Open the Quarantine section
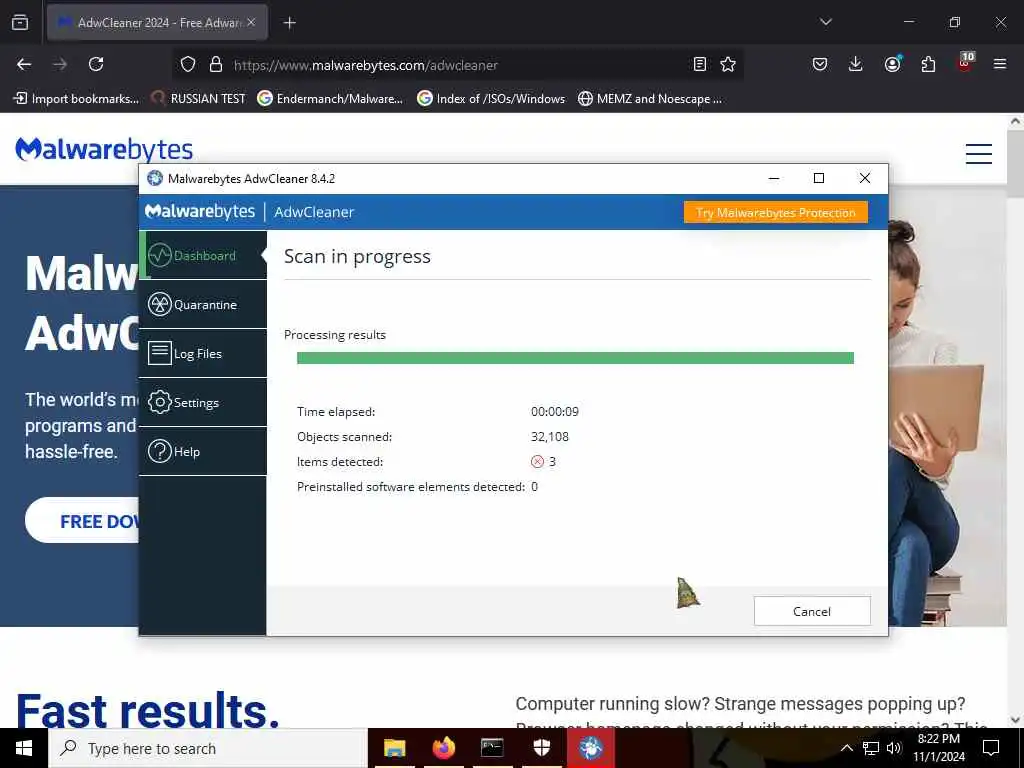Image resolution: width=1024 pixels, height=768 pixels. [203, 304]
